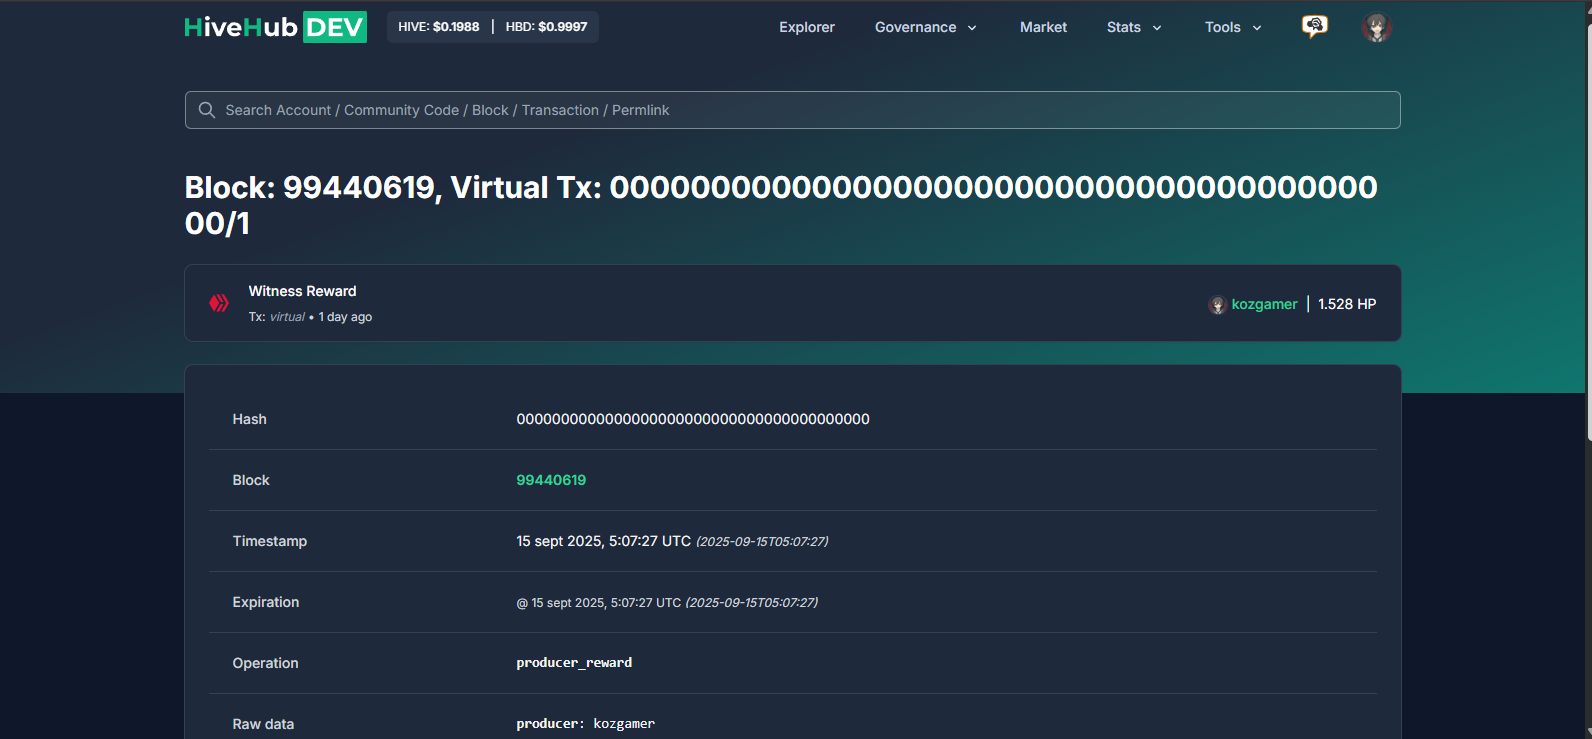Open the HiveHub DEV logo home link
This screenshot has width=1592, height=739.
(x=275, y=27)
